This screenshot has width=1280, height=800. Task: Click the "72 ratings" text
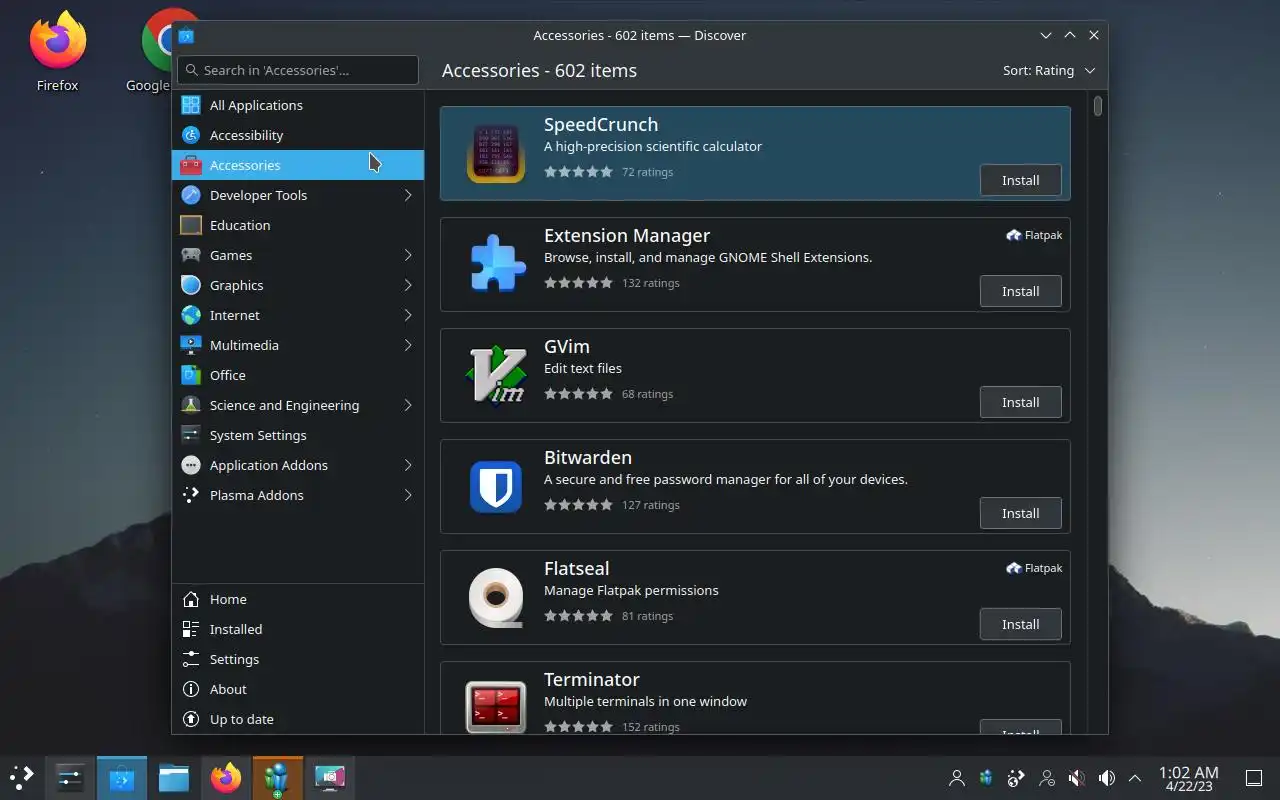point(647,172)
